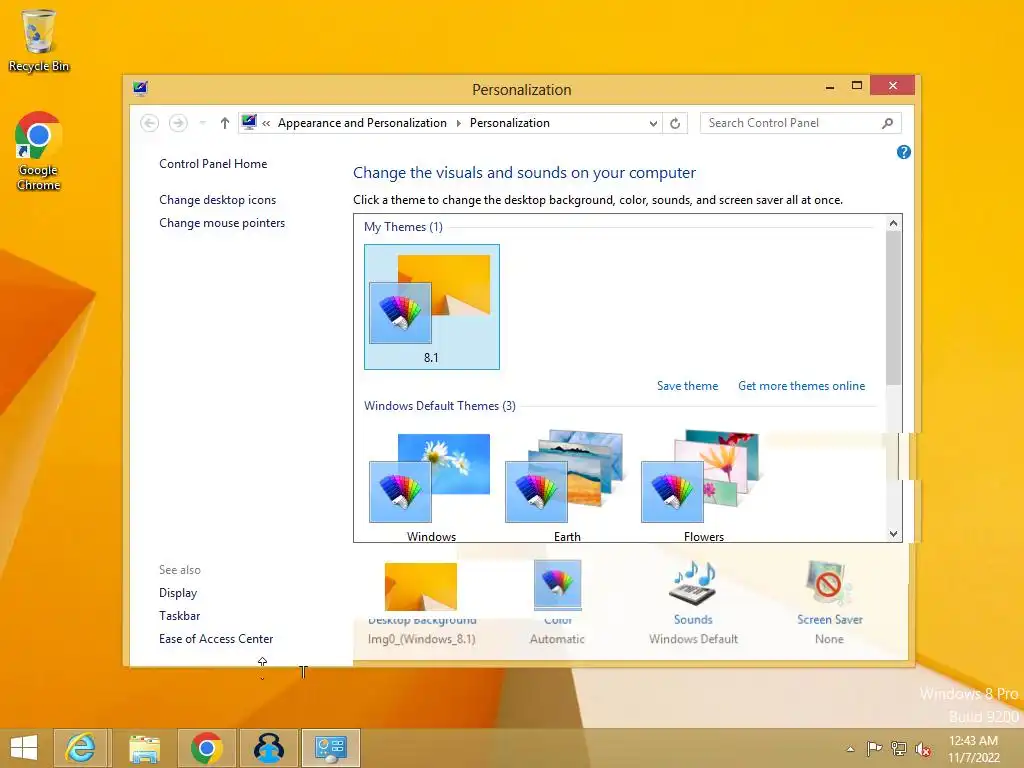
Task: Click the Search Control Panel field
Action: [801, 123]
